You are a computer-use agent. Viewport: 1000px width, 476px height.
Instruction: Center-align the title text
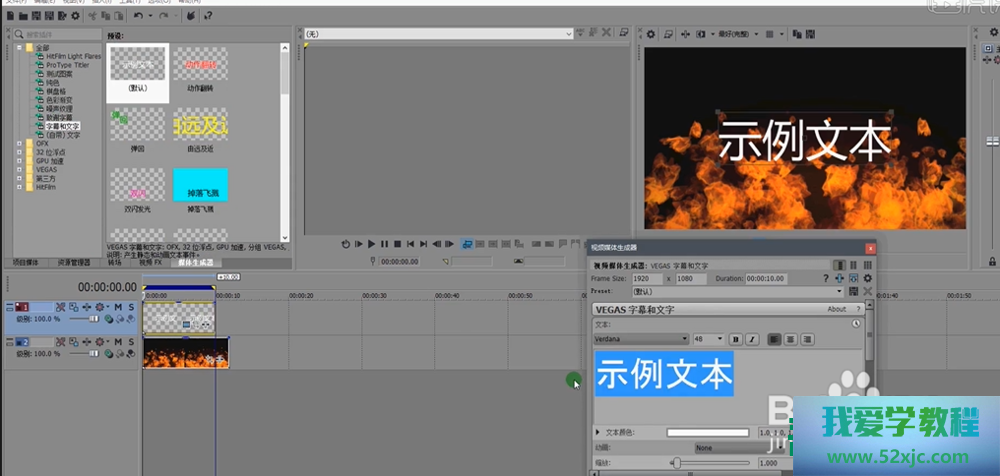[x=791, y=339]
